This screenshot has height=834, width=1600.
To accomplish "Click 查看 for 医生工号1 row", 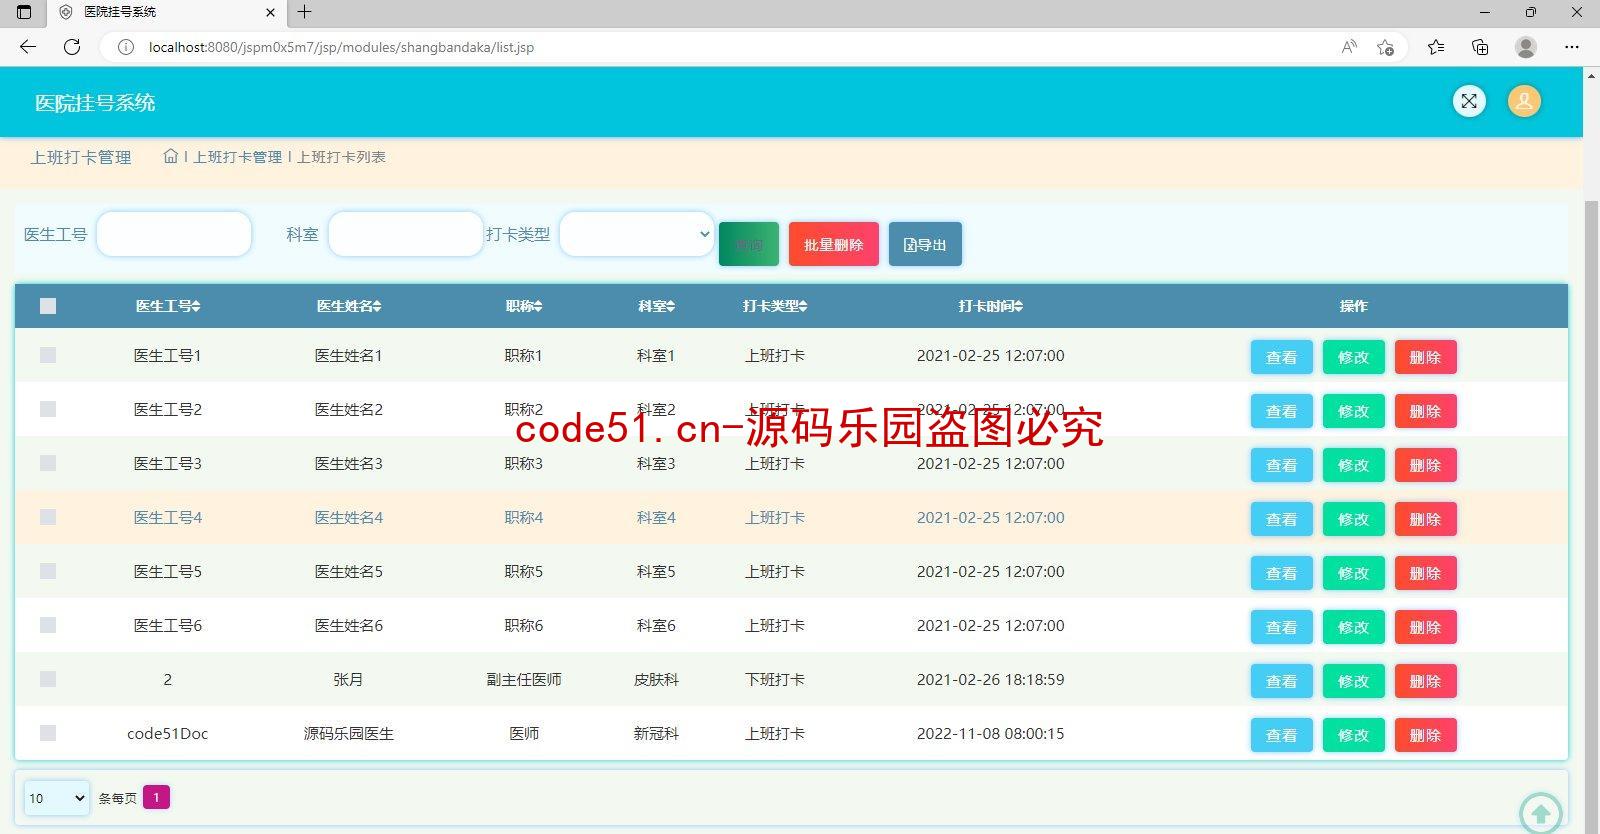I will 1282,357.
